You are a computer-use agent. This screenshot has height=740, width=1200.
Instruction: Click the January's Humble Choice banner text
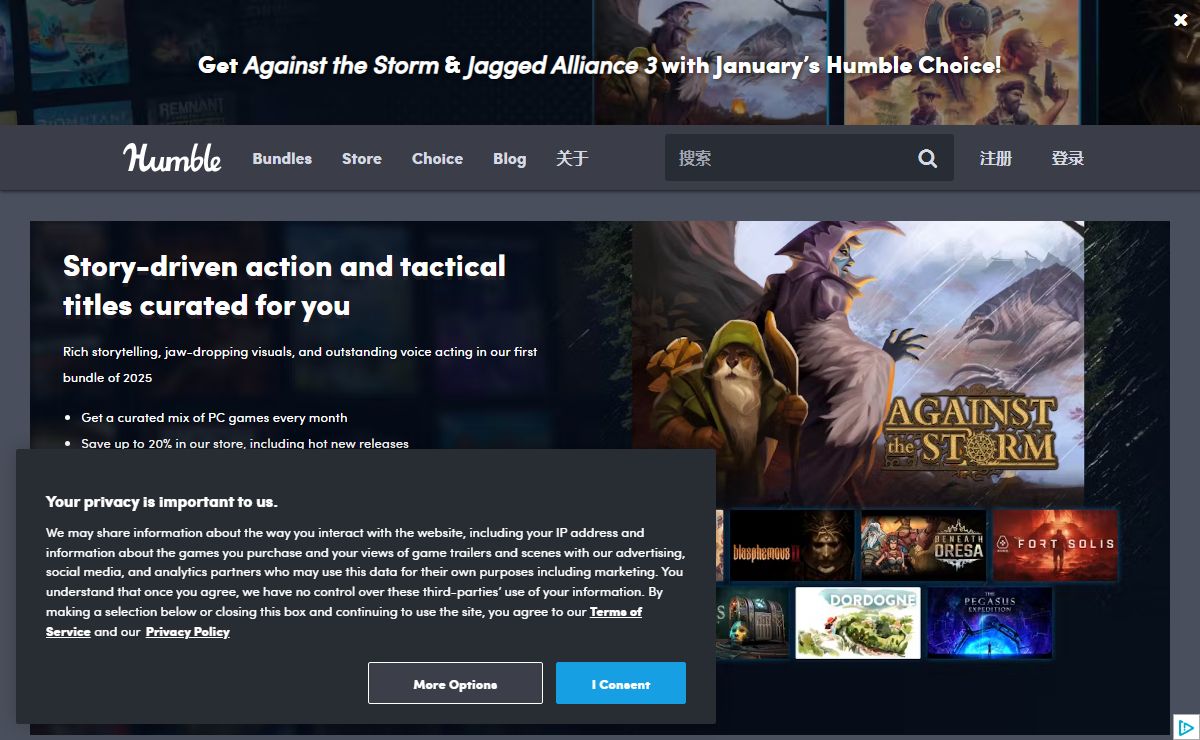click(599, 66)
